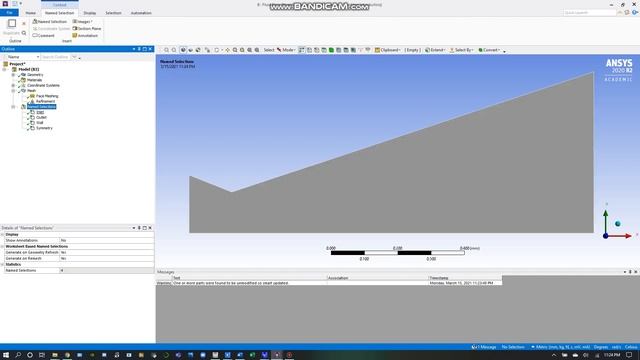Click the Zoom In viewport toolbar icon
This screenshot has width=640, height=360.
(x=167, y=50)
